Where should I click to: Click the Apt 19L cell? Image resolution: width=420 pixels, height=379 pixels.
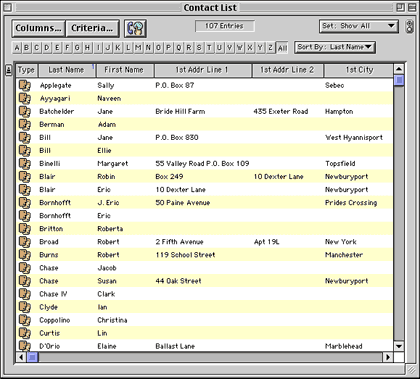pos(267,242)
